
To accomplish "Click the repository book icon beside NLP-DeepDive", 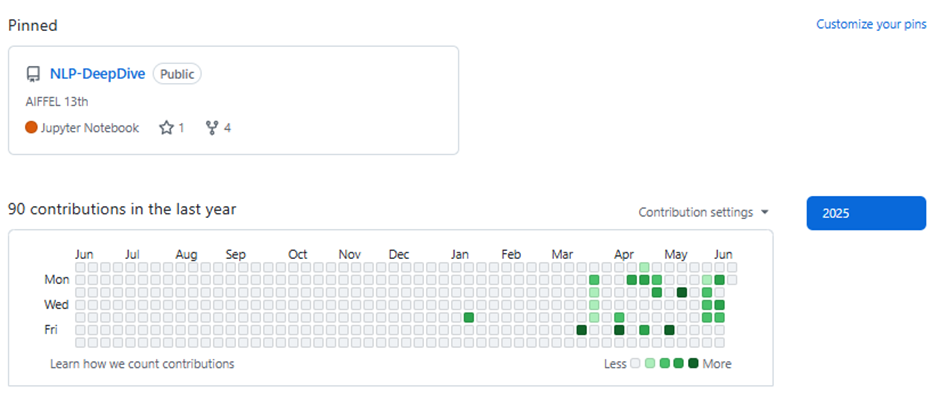I will tap(33, 74).
